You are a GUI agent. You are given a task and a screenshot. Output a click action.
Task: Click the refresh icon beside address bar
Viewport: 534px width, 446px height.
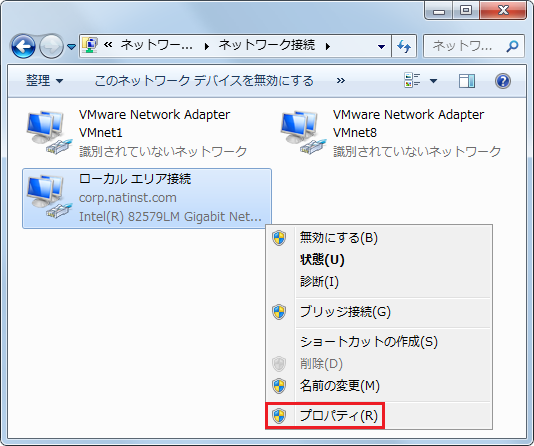(404, 46)
